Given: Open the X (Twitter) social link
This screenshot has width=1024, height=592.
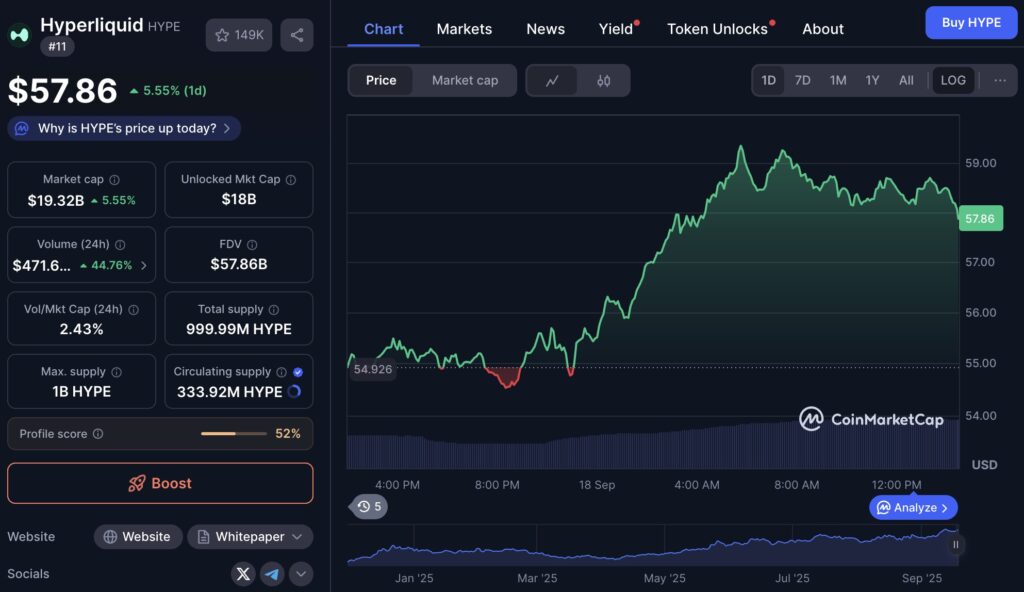Looking at the screenshot, I should pos(243,574).
